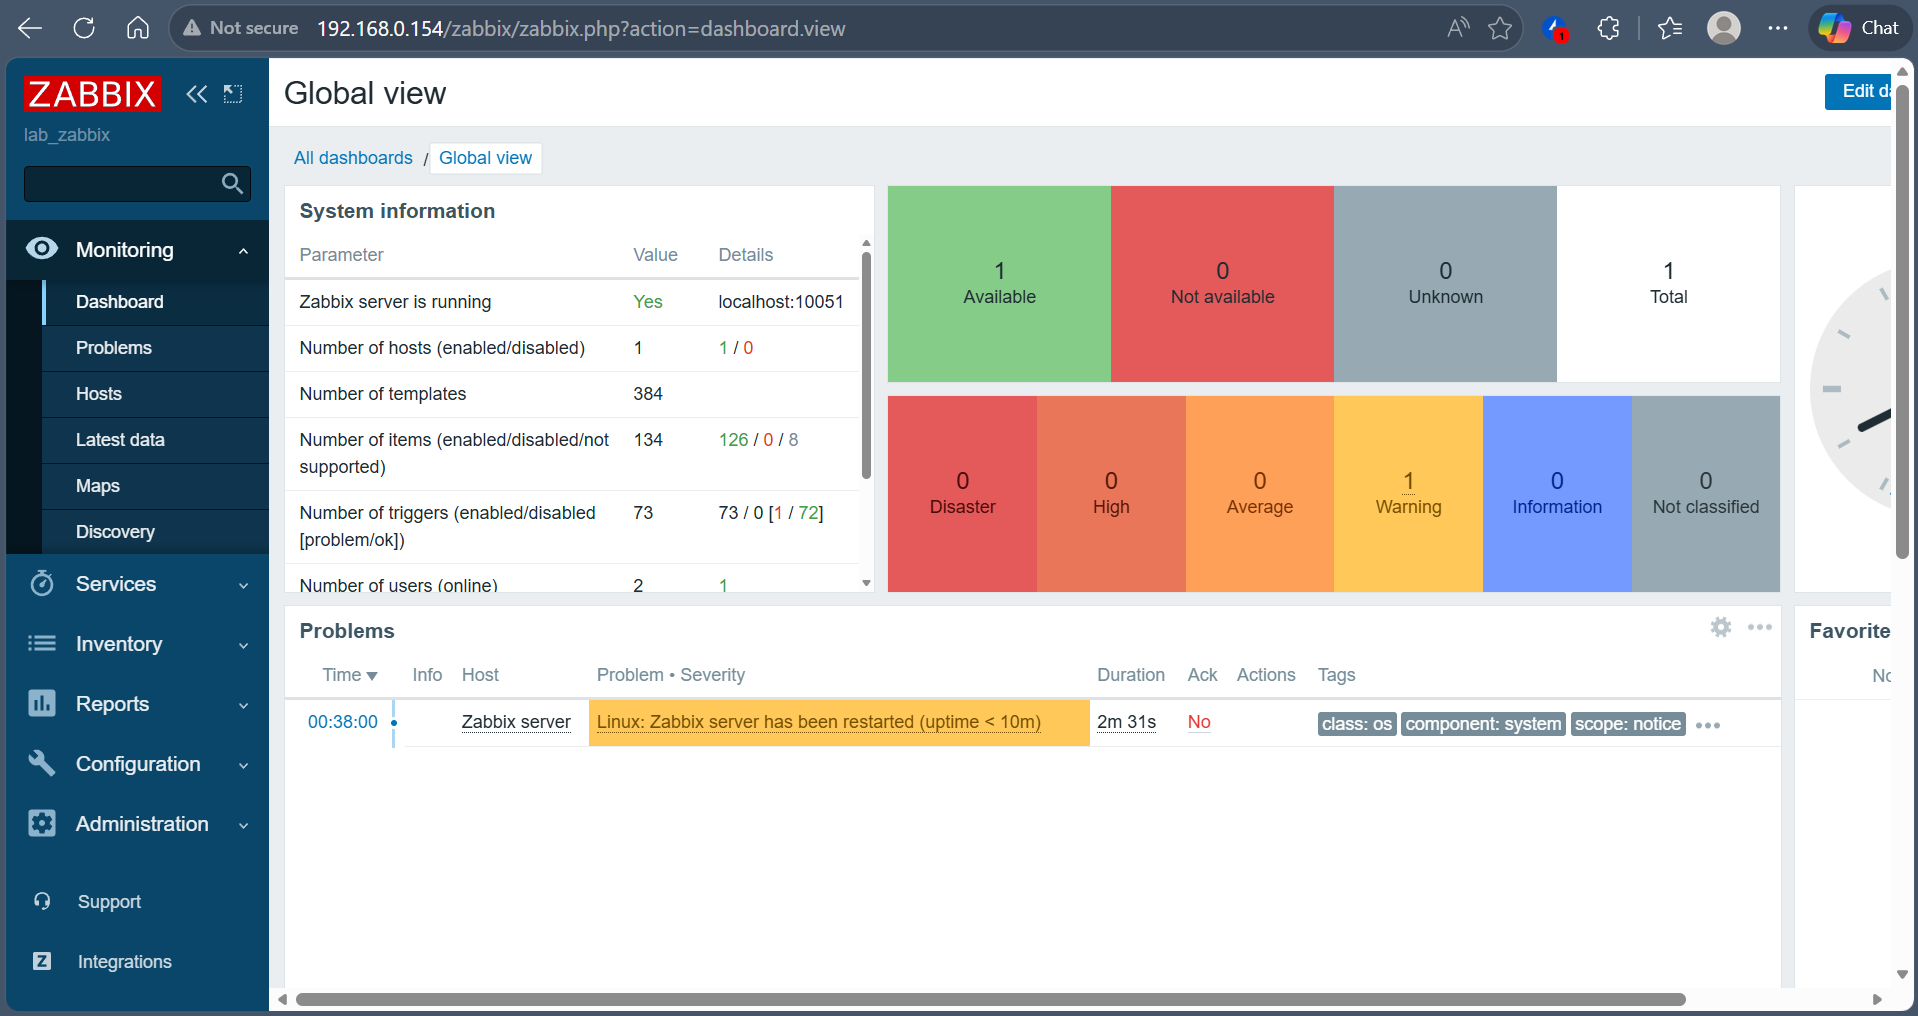Click the Monitoring eye icon
The image size is (1918, 1016).
[42, 249]
